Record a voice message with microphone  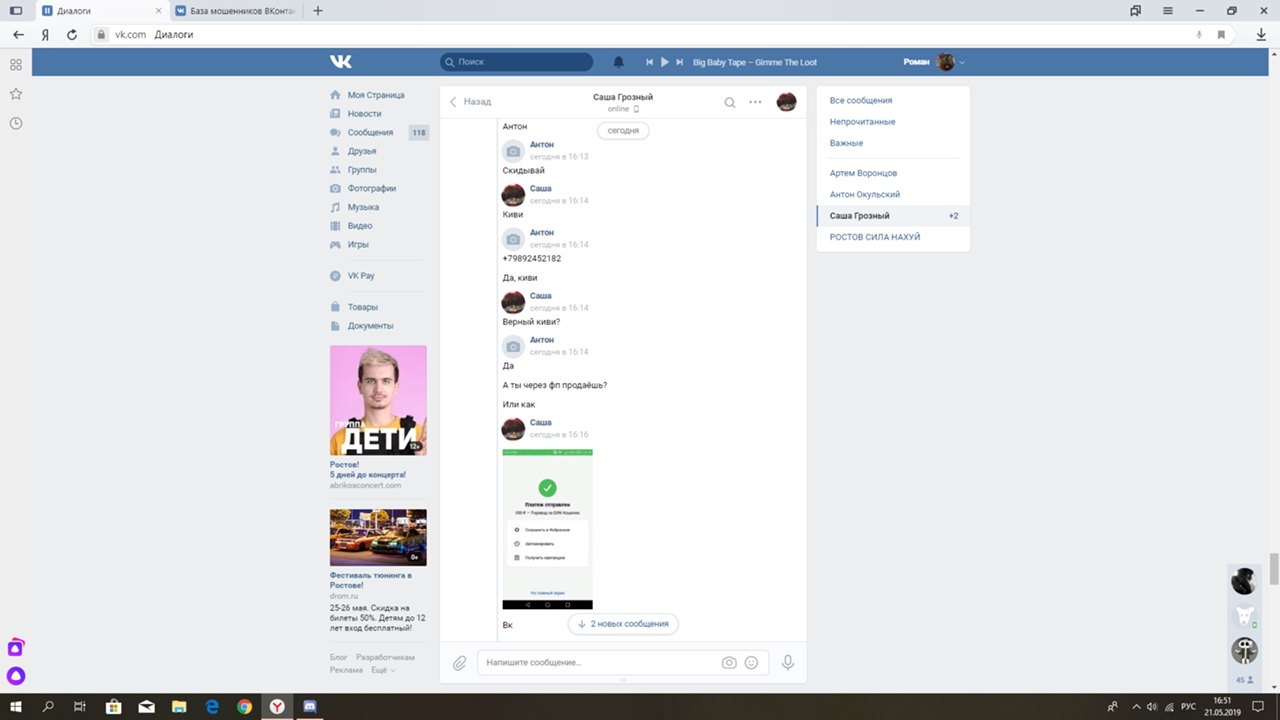click(788, 662)
